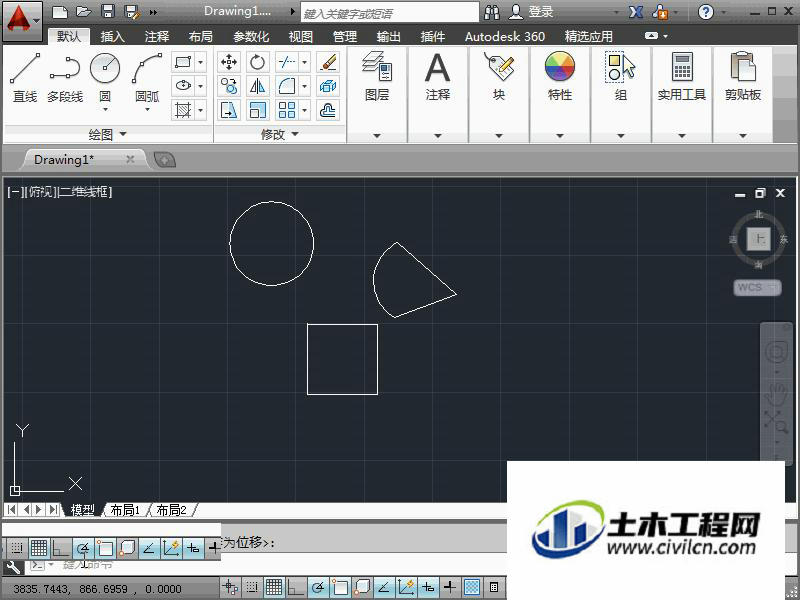Open the 参数化 ribbon tab

tap(251, 37)
